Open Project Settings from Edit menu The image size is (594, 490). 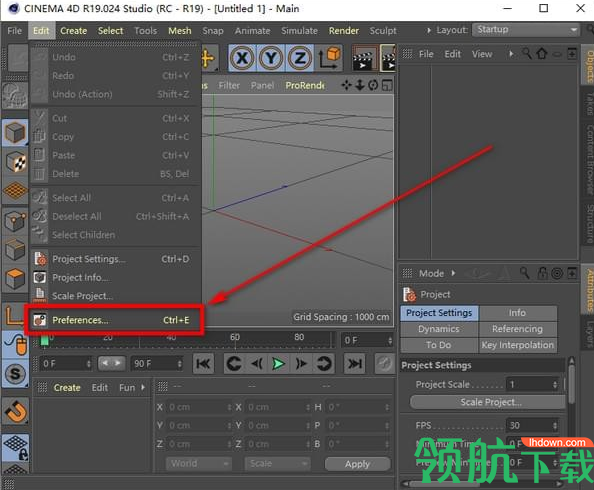click(x=115, y=259)
